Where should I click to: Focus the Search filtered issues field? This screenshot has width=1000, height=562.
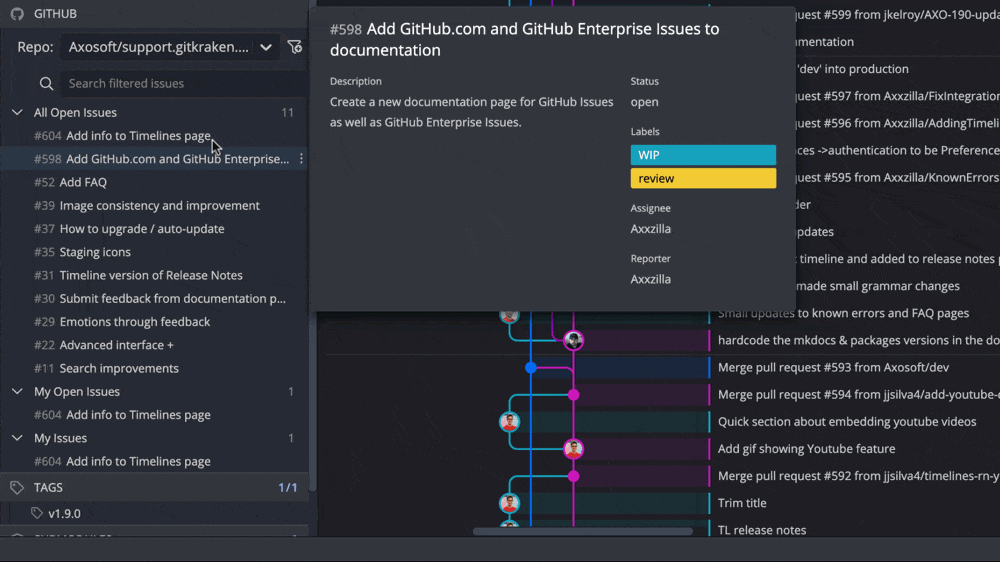pyautogui.click(x=185, y=84)
